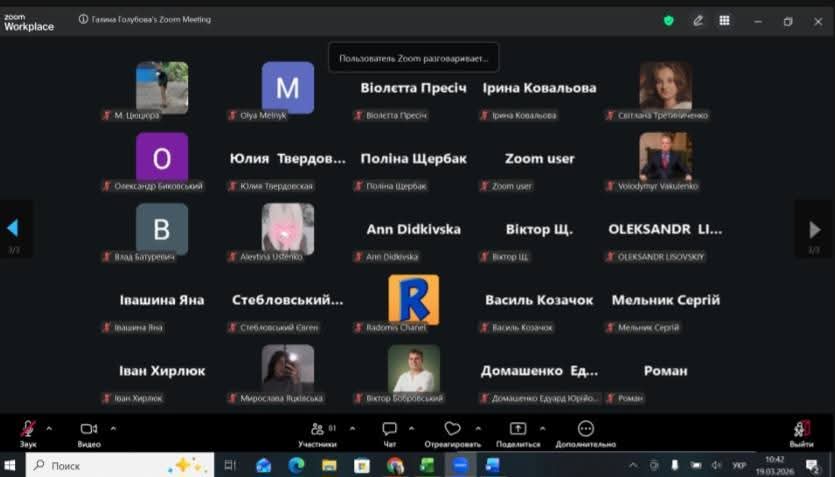Screen dimensions: 835x477
Task: Expand the audio options arrow beside Звук
Action: [x=49, y=428]
